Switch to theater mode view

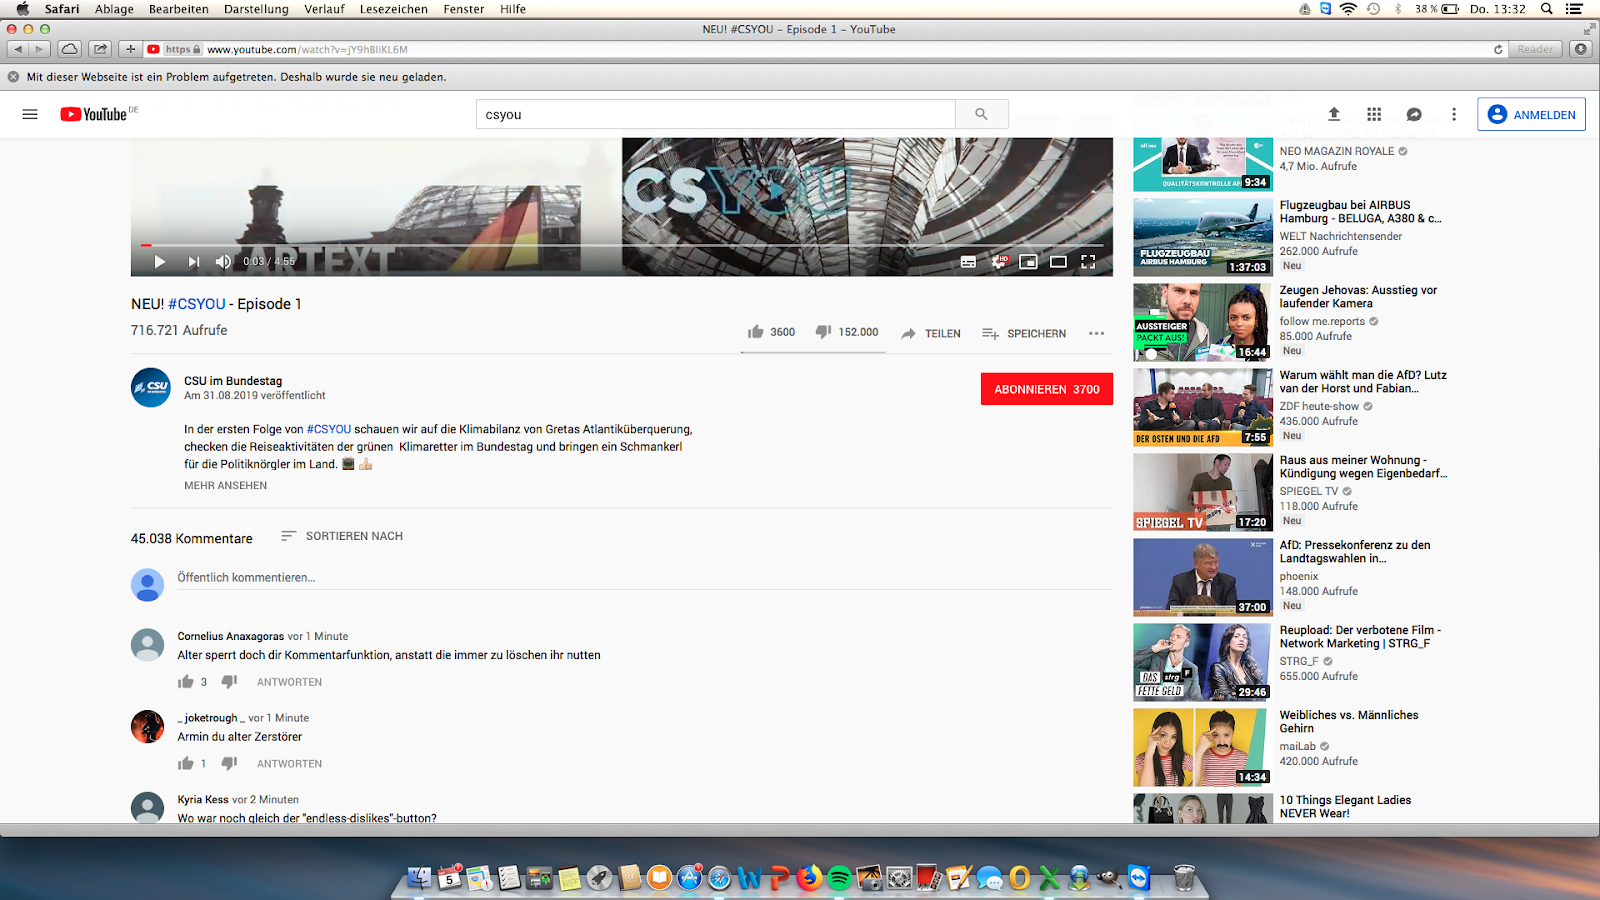[1058, 262]
